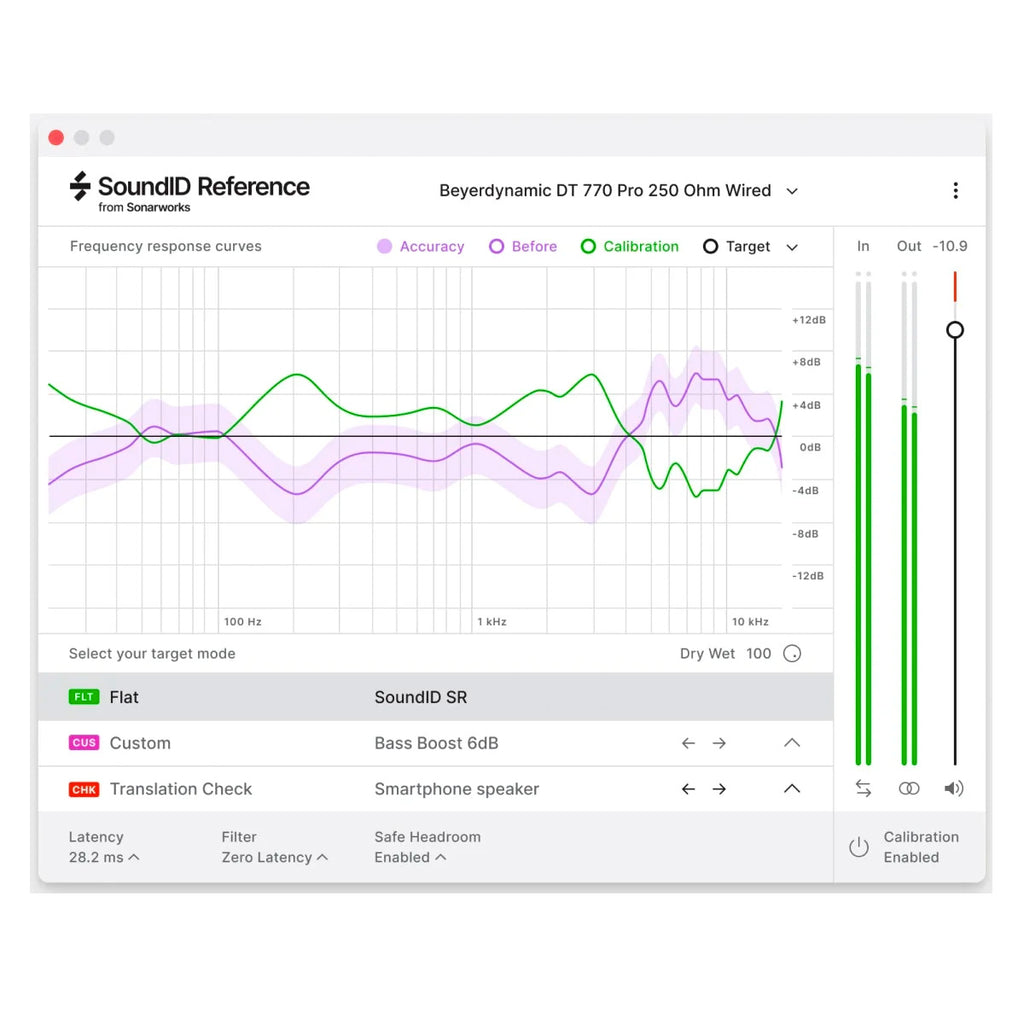This screenshot has width=1024, height=1024.
Task: Click the output level meter
Action: tap(909, 518)
